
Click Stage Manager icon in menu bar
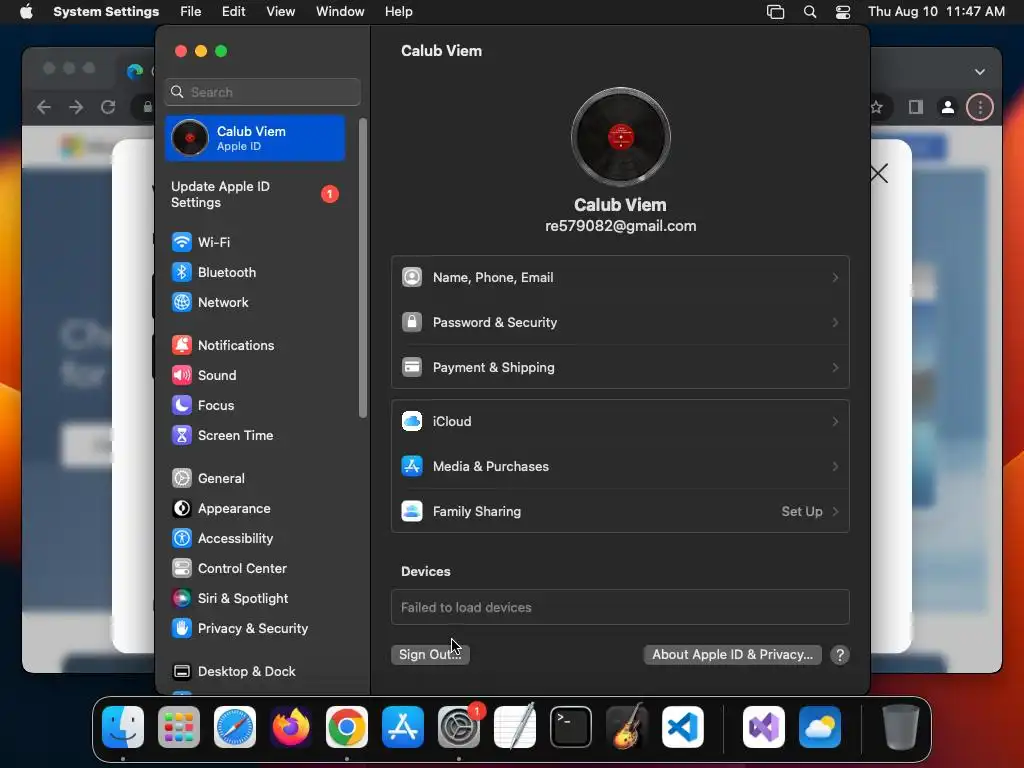coord(775,12)
